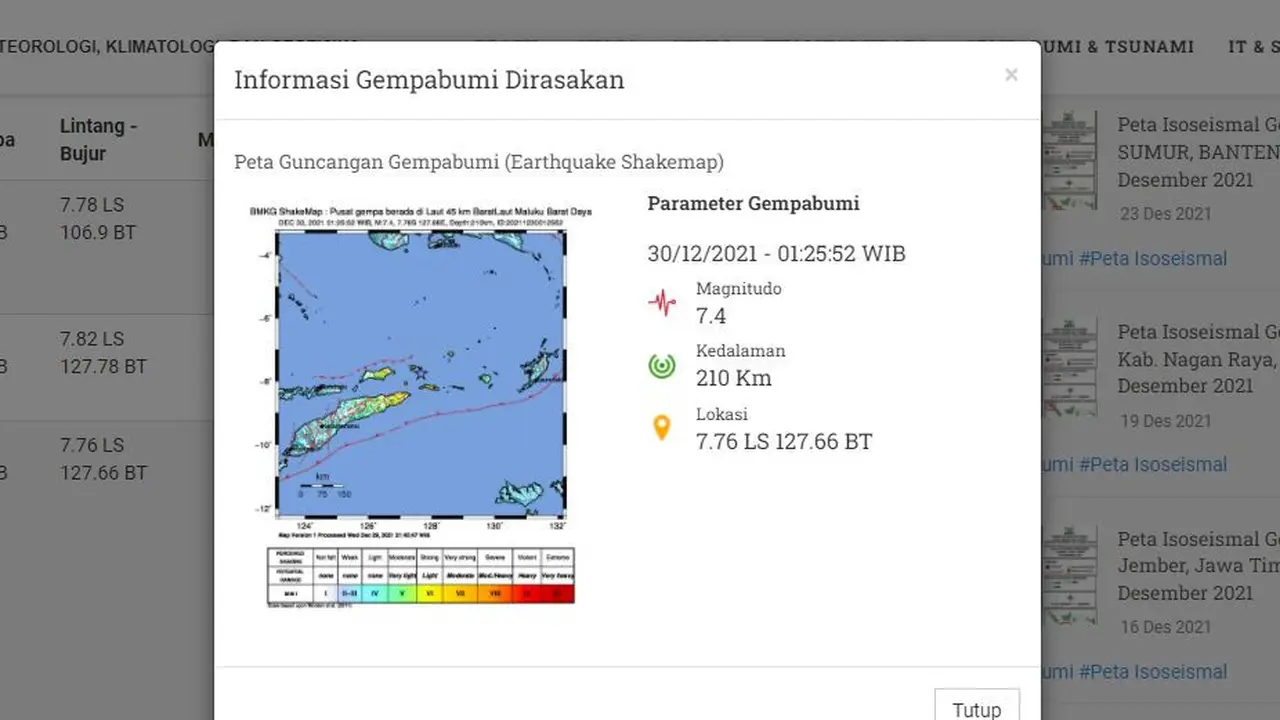The height and width of the screenshot is (720, 1280).
Task: Click the date 16 Des 2021
Action: coord(1165,627)
